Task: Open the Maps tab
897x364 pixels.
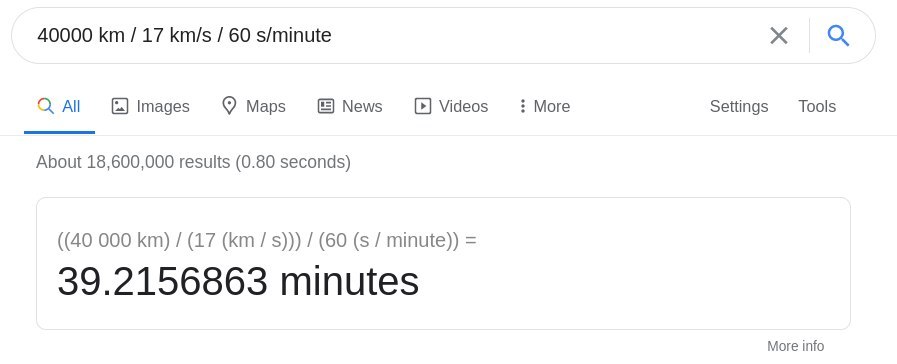Action: [x=265, y=106]
